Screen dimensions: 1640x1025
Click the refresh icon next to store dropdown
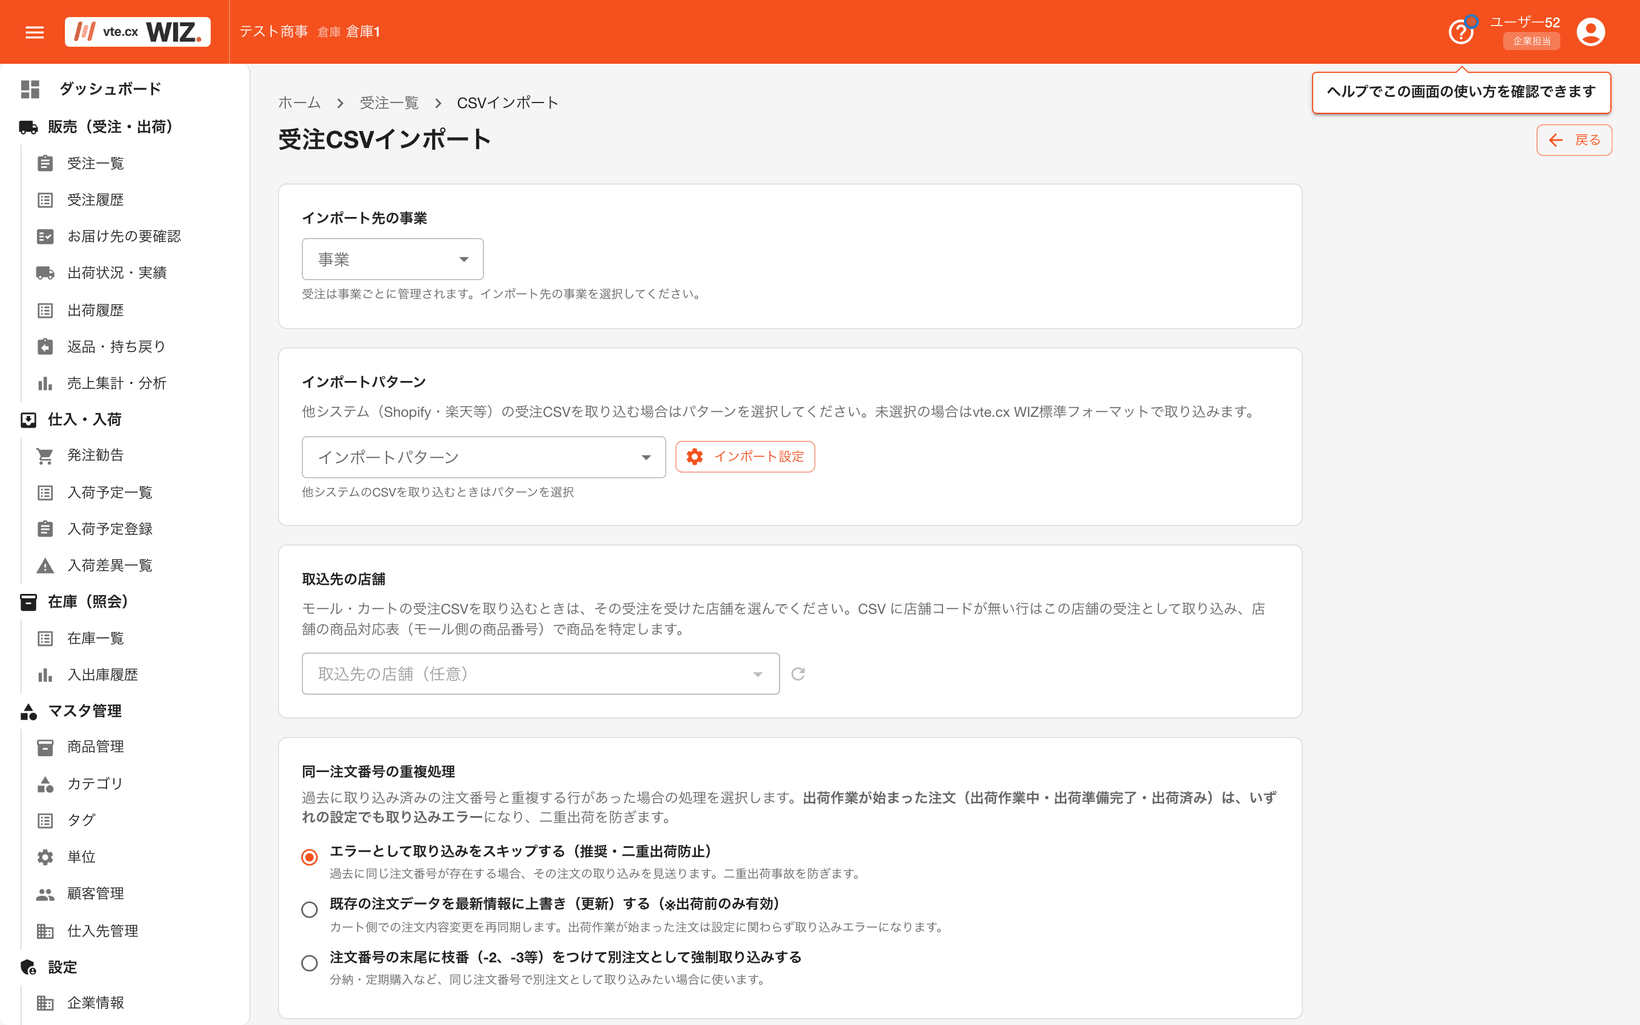click(x=798, y=674)
